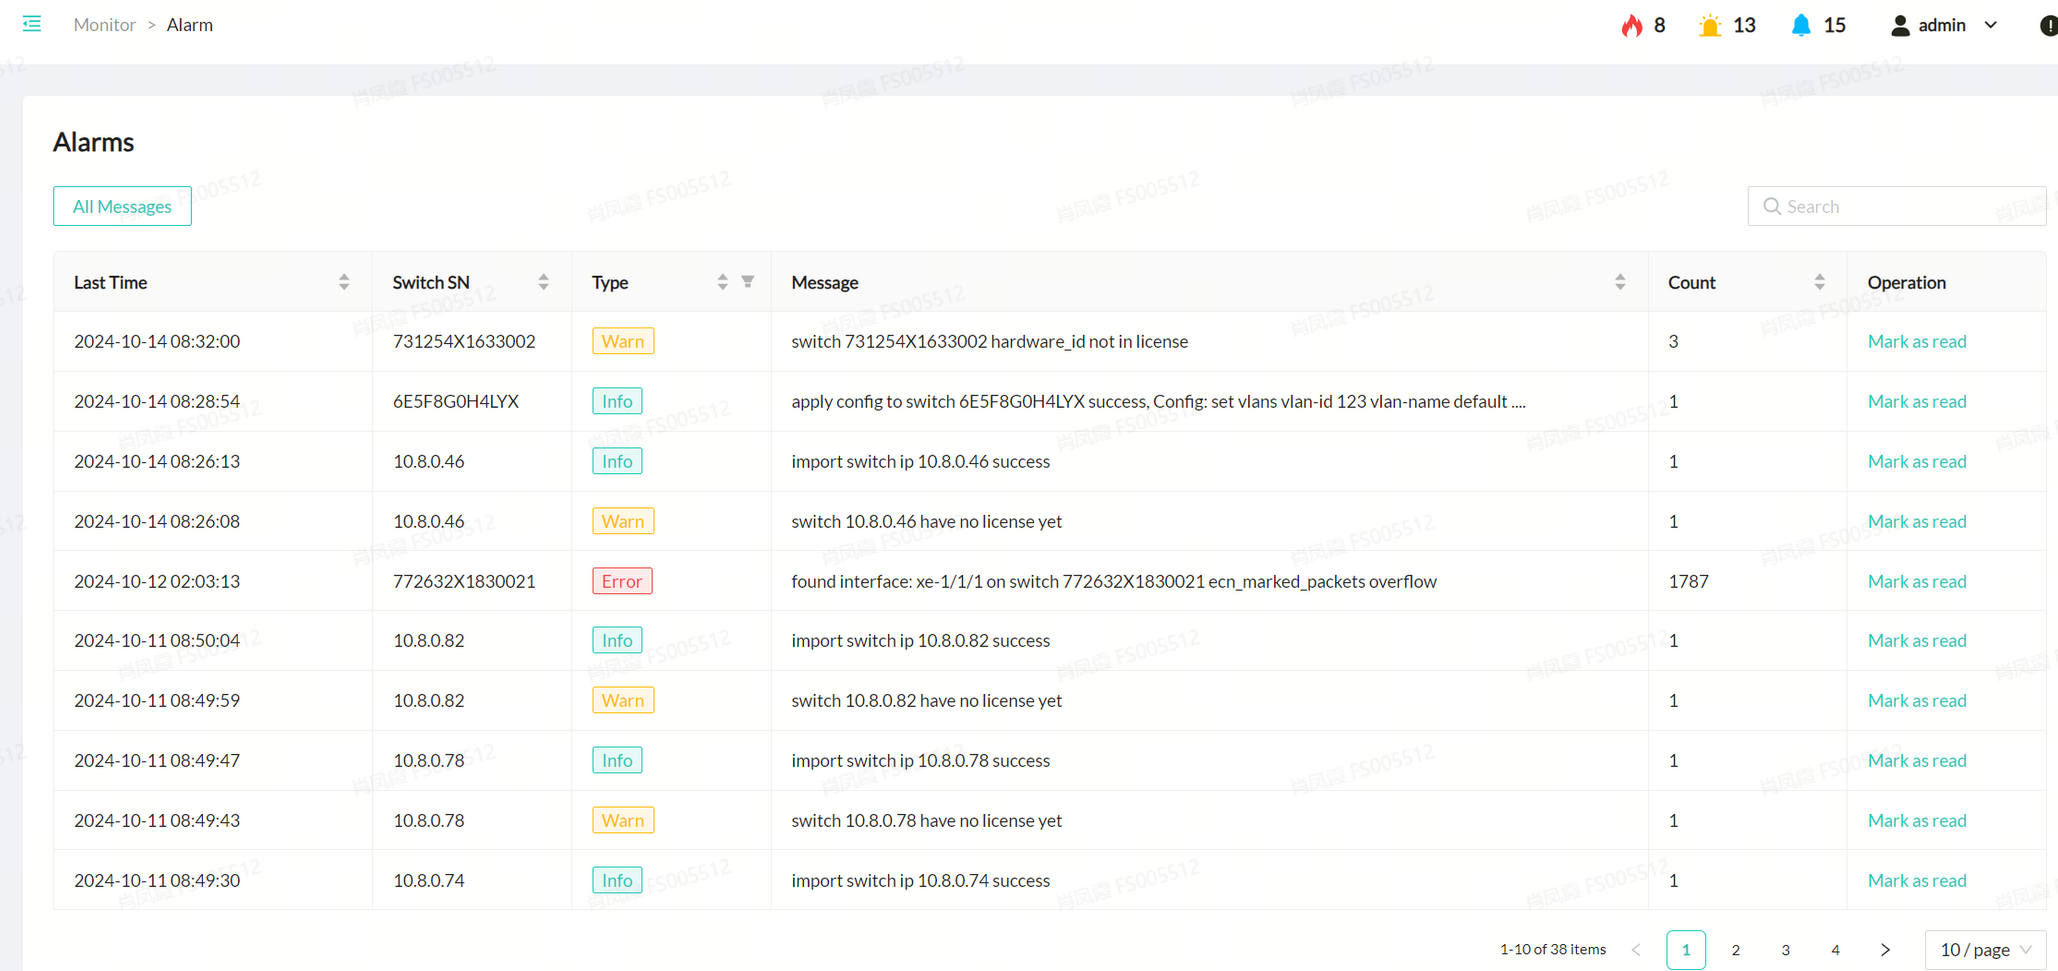
Task: Sort by Type column arrows
Action: tap(722, 282)
